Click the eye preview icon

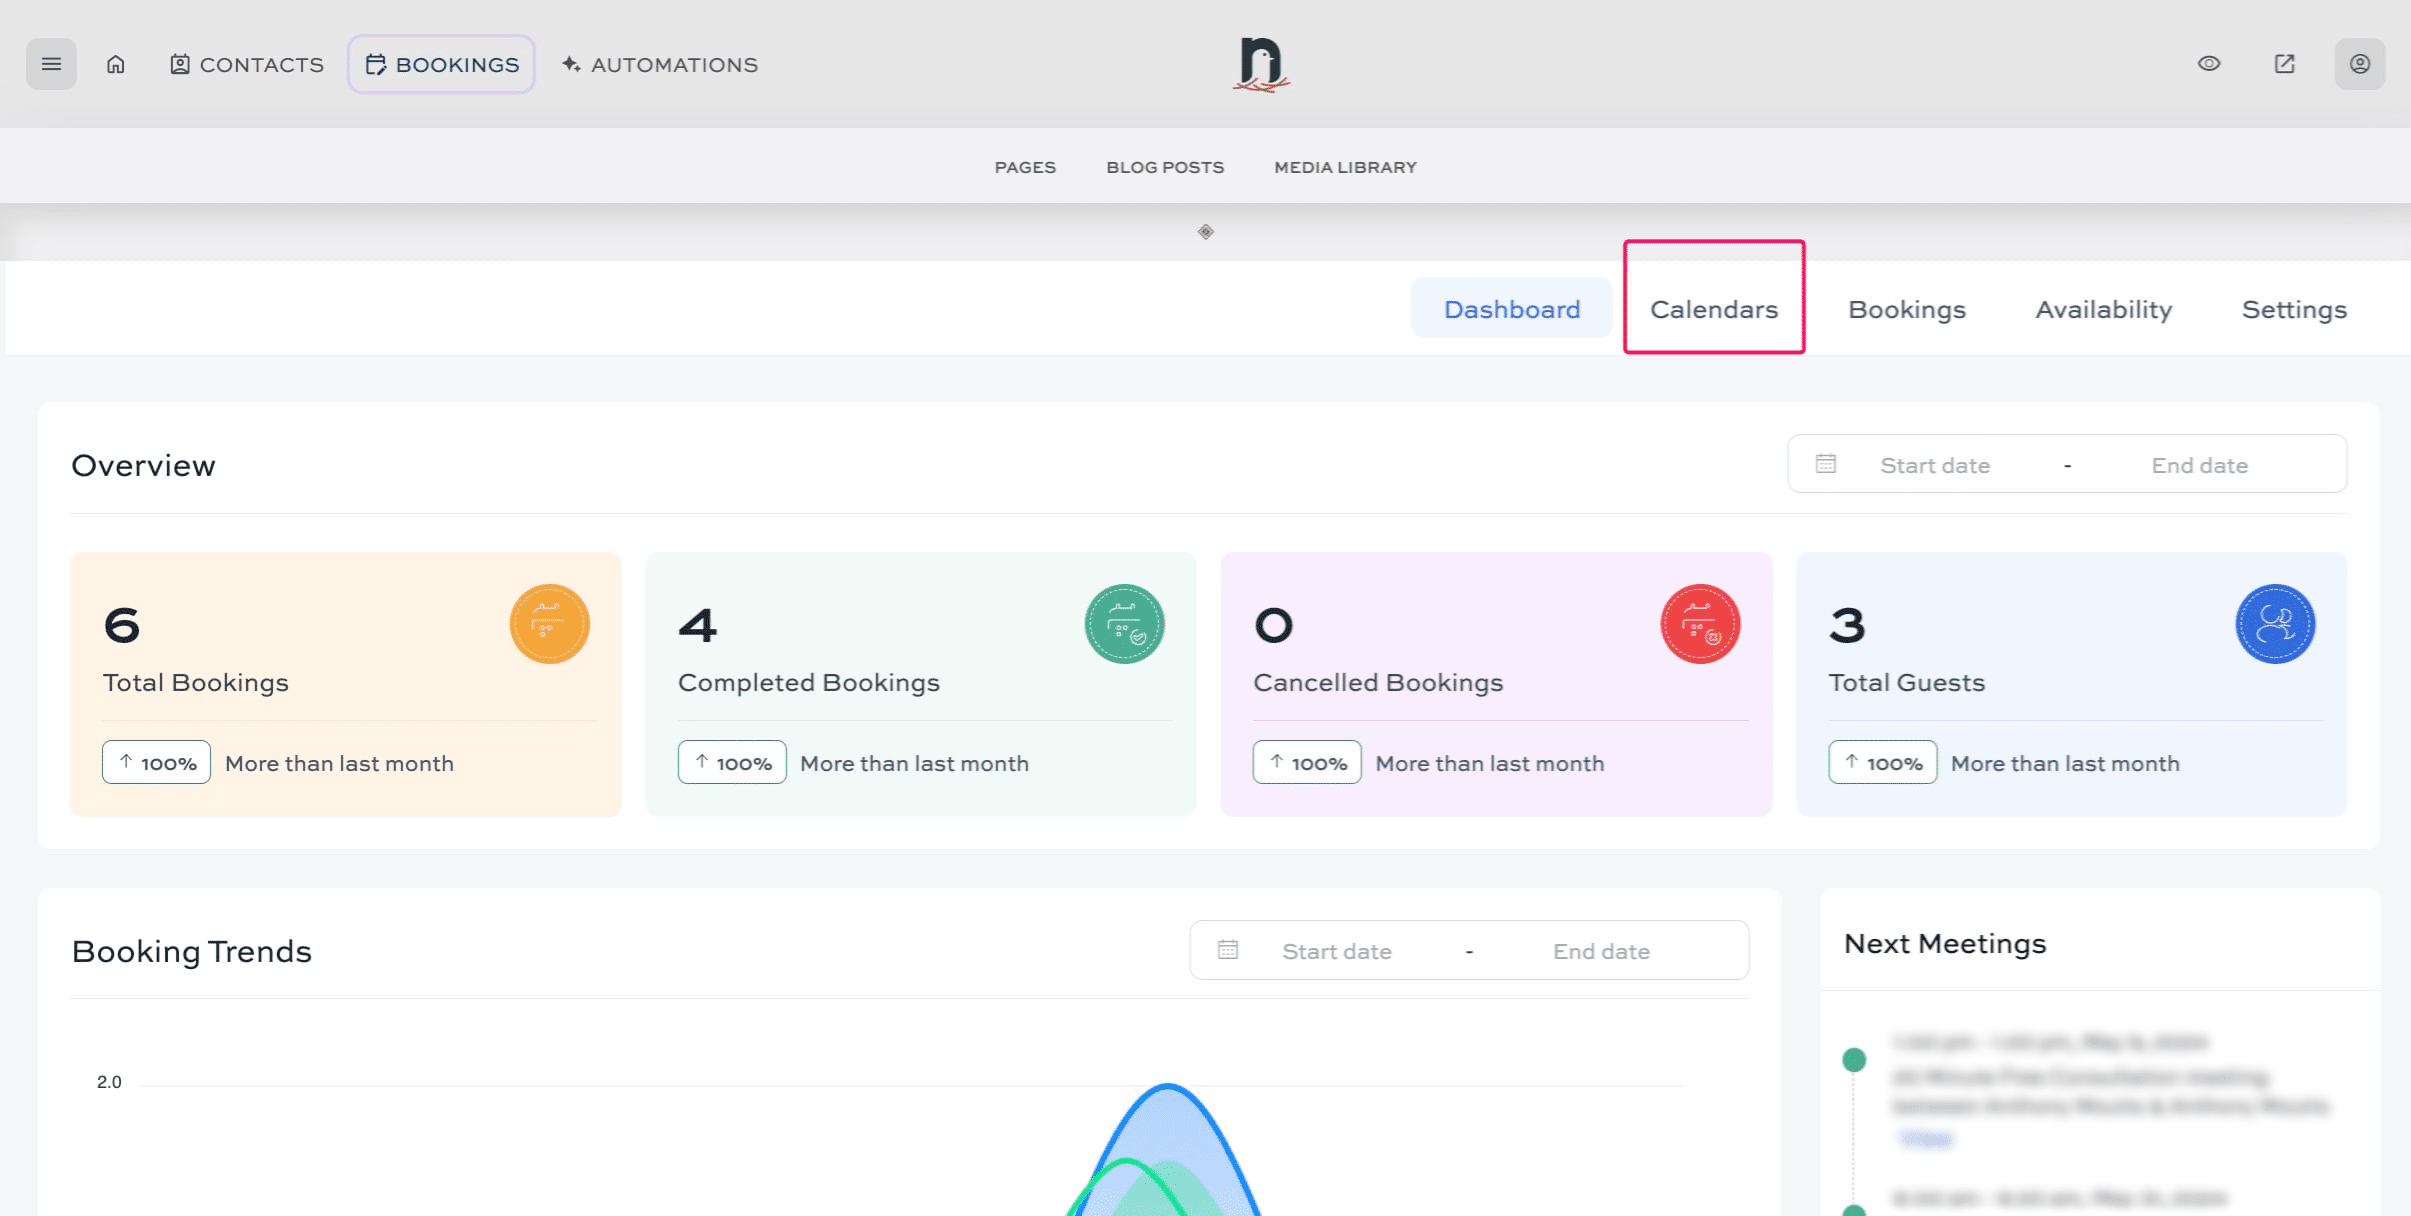coord(2209,64)
